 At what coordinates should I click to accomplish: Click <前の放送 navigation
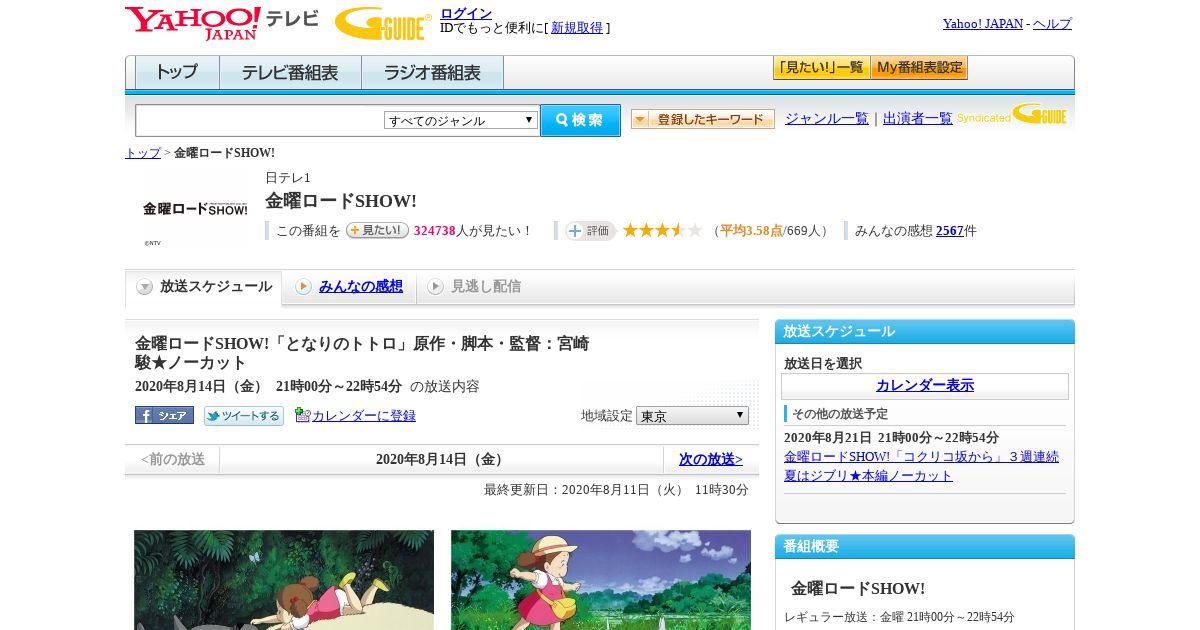[x=173, y=460]
